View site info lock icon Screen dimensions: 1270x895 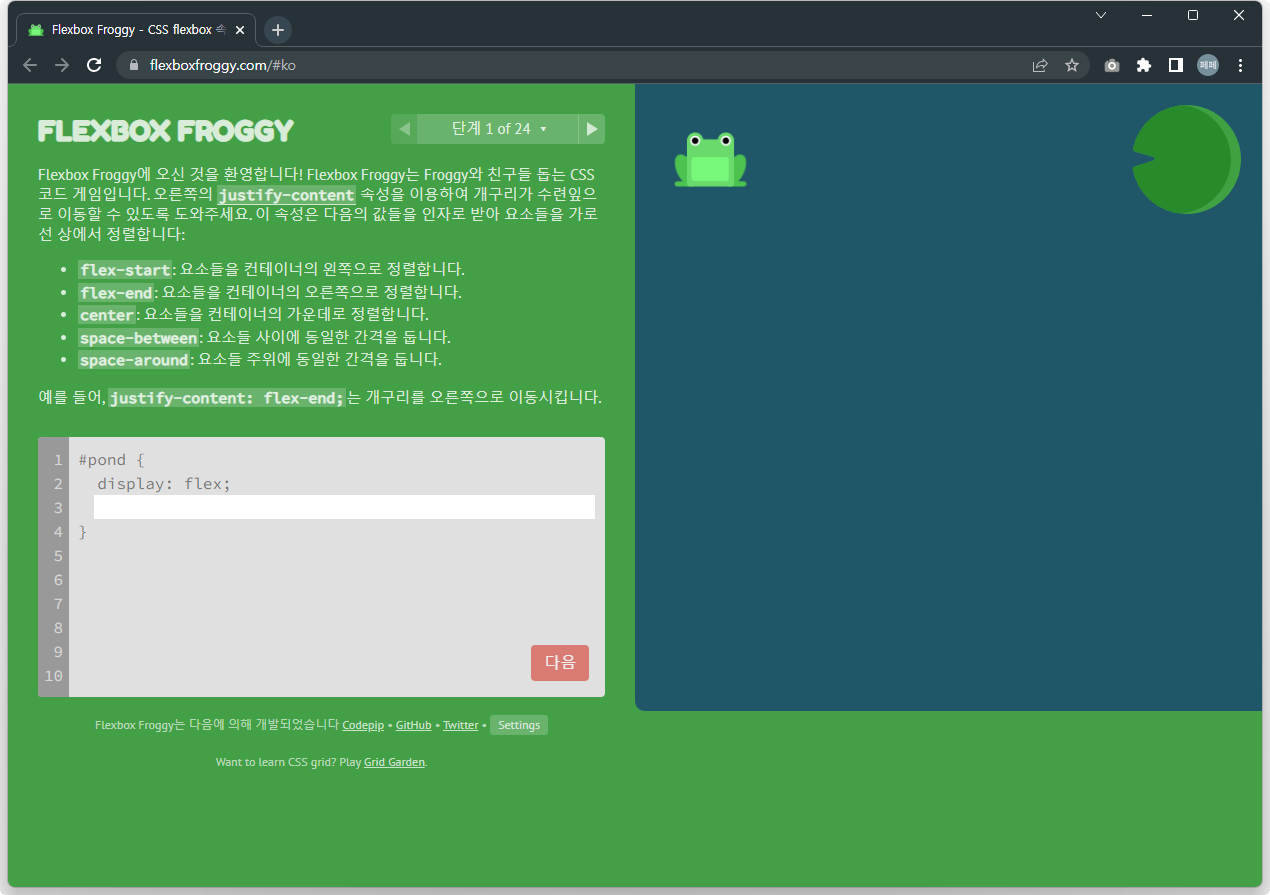click(x=133, y=65)
